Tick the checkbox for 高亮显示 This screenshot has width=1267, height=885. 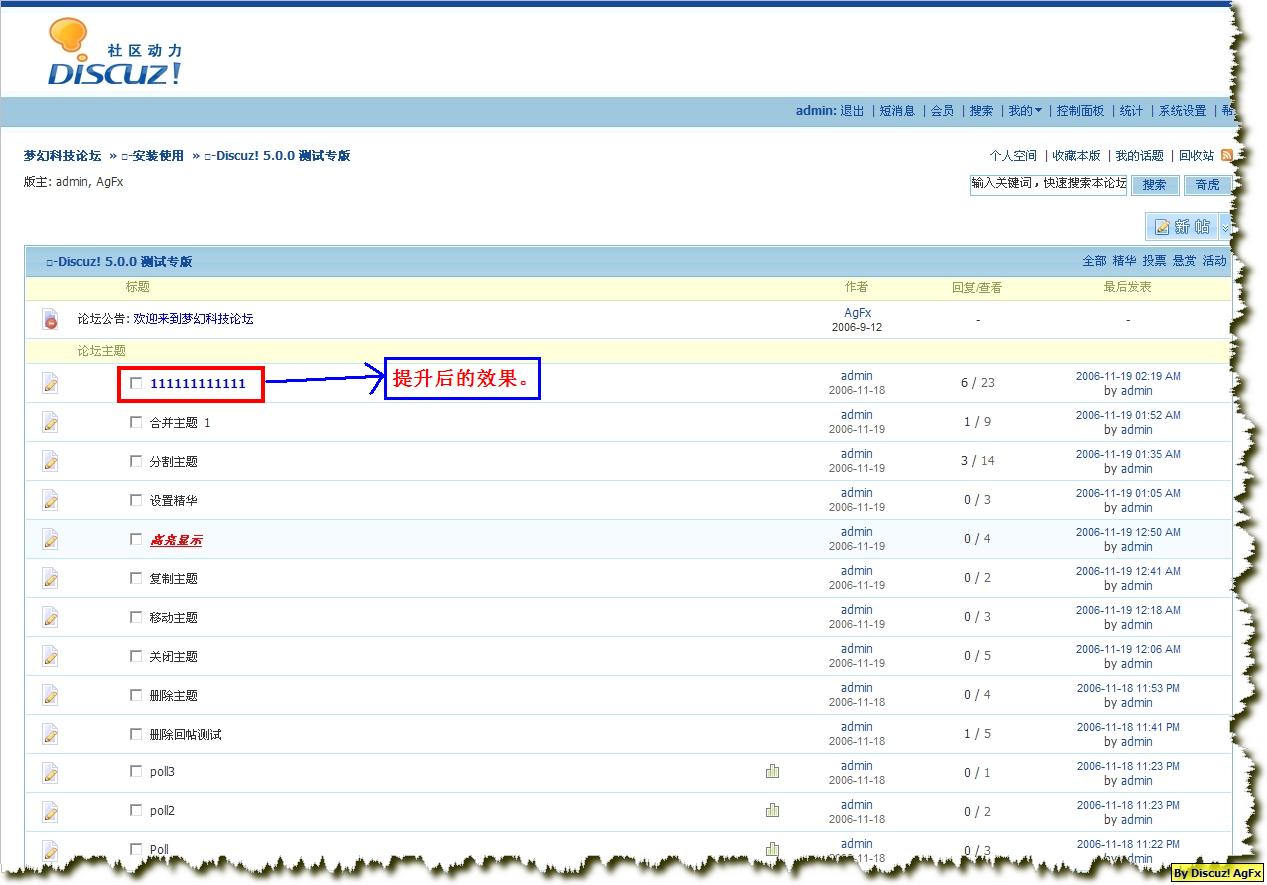[136, 538]
